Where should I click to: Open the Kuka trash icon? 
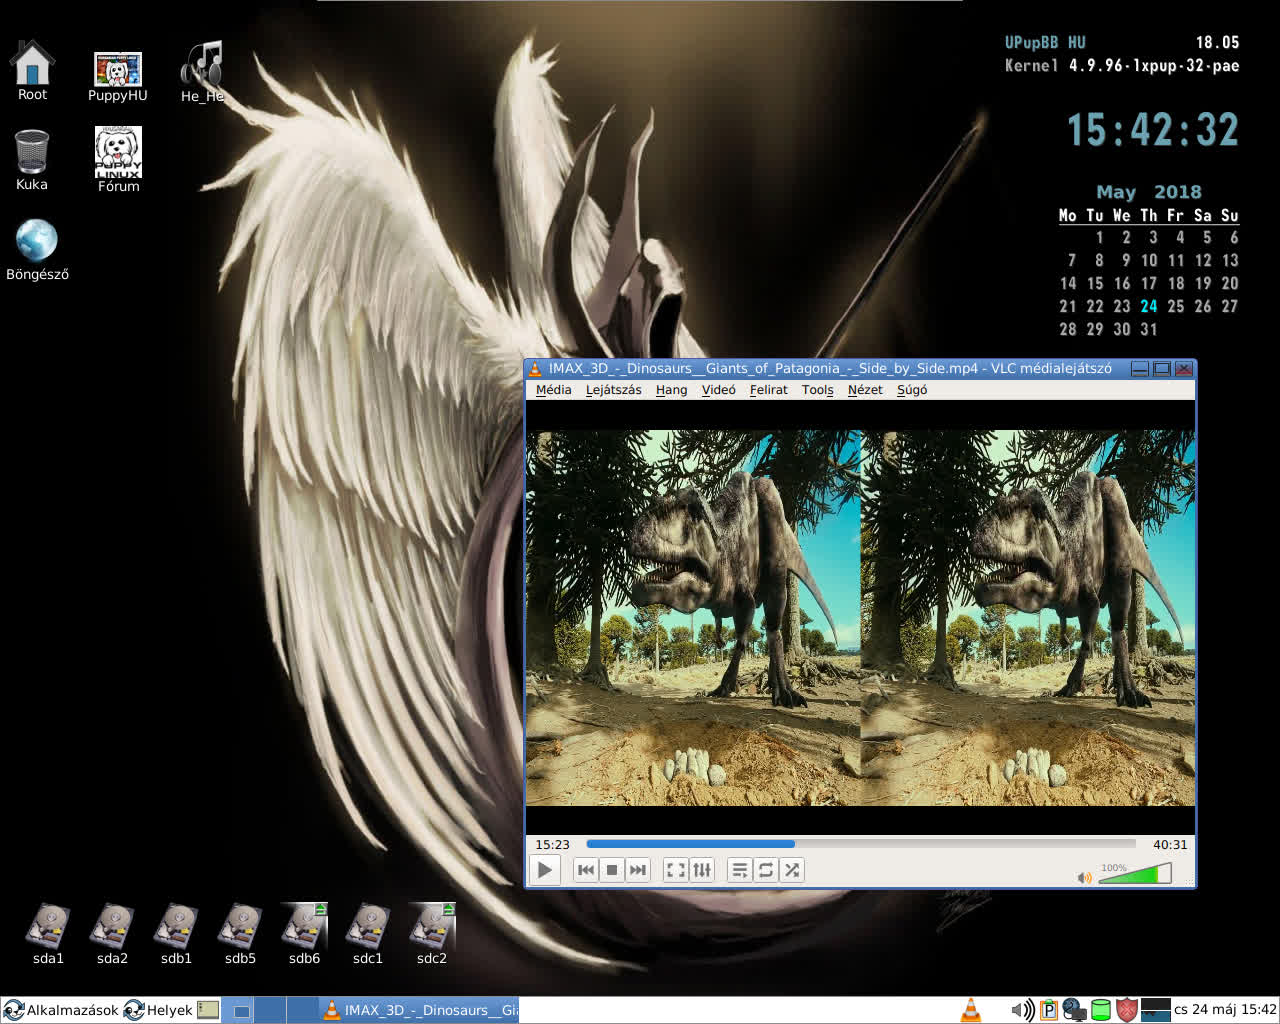click(32, 160)
